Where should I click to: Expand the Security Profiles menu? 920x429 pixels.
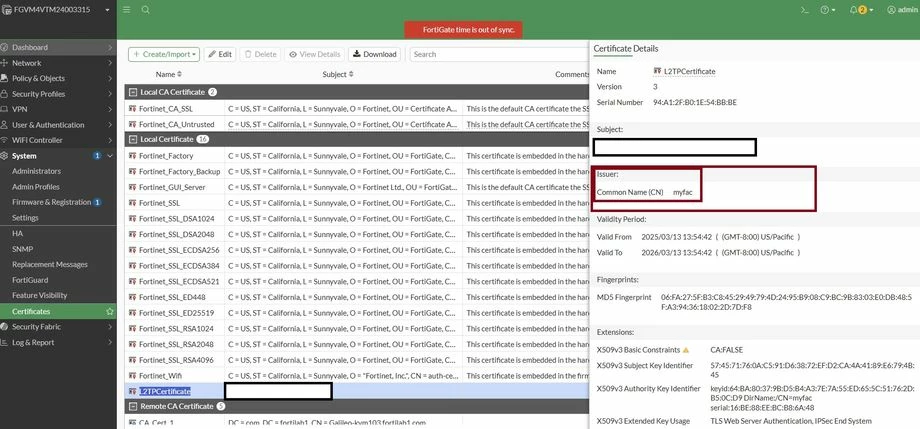click(x=58, y=94)
